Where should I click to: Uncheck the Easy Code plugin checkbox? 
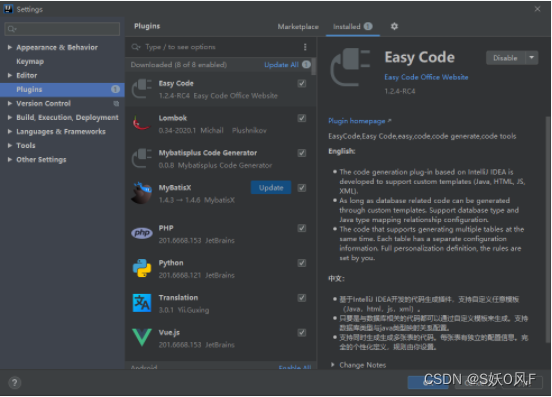(302, 83)
